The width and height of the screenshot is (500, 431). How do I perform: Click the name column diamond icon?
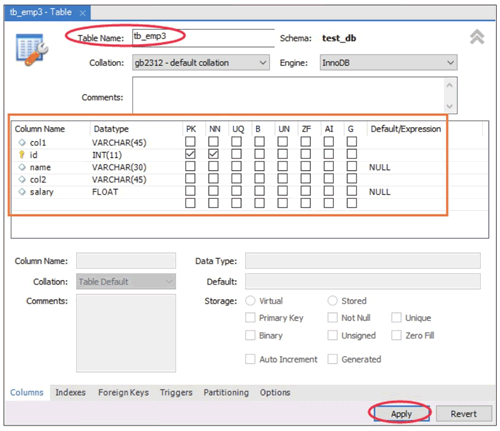[22, 167]
